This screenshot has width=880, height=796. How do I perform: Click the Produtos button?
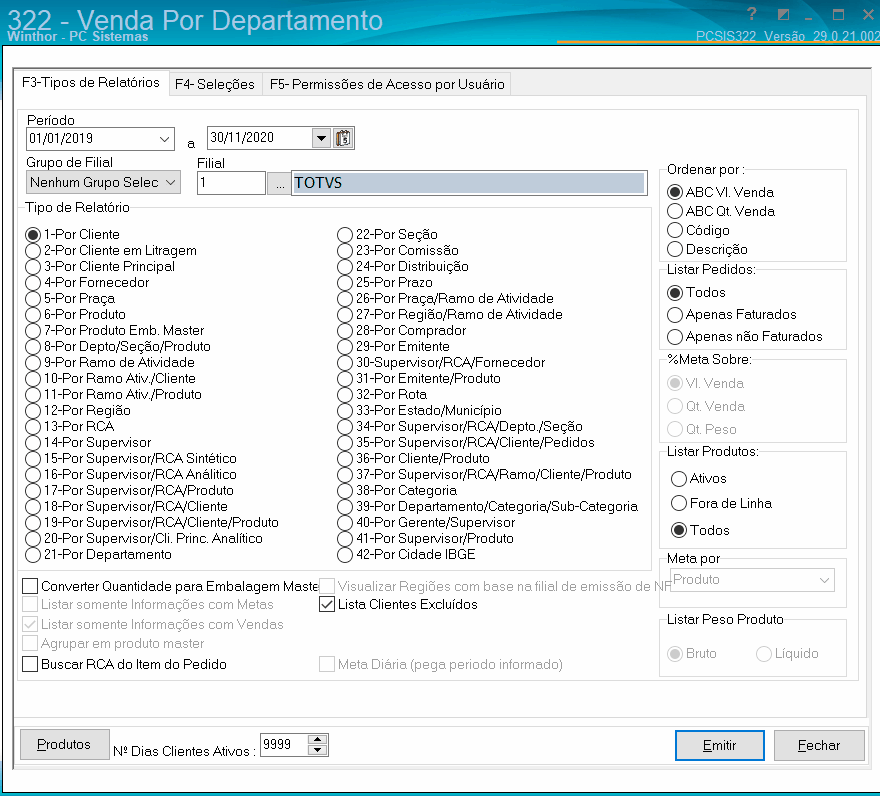(64, 744)
